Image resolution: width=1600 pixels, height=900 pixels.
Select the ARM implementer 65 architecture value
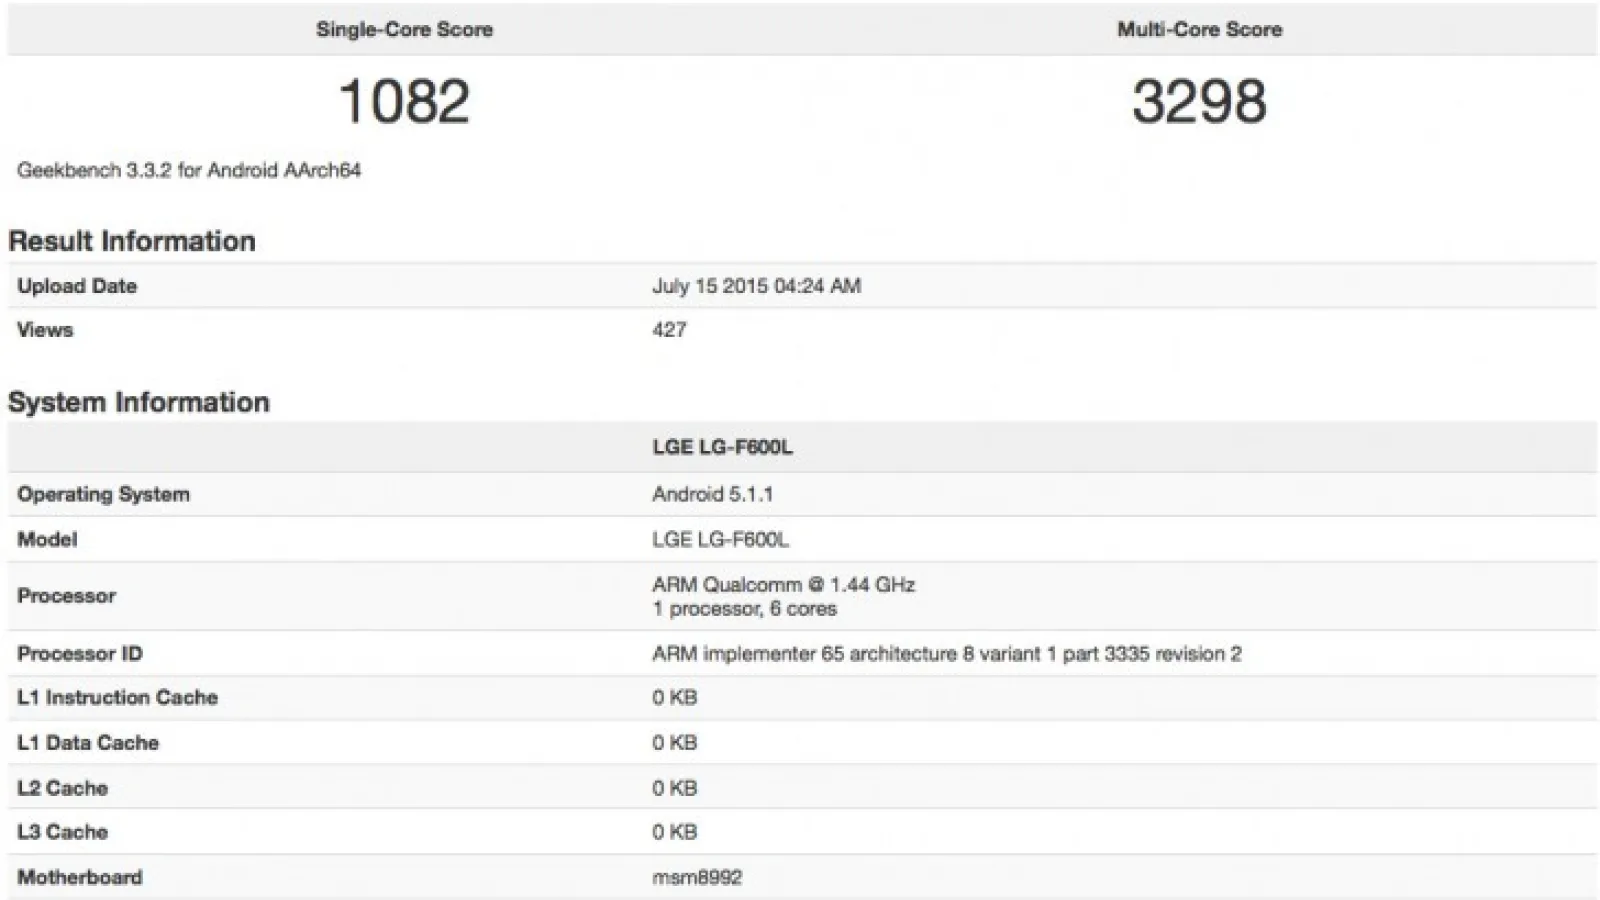946,654
